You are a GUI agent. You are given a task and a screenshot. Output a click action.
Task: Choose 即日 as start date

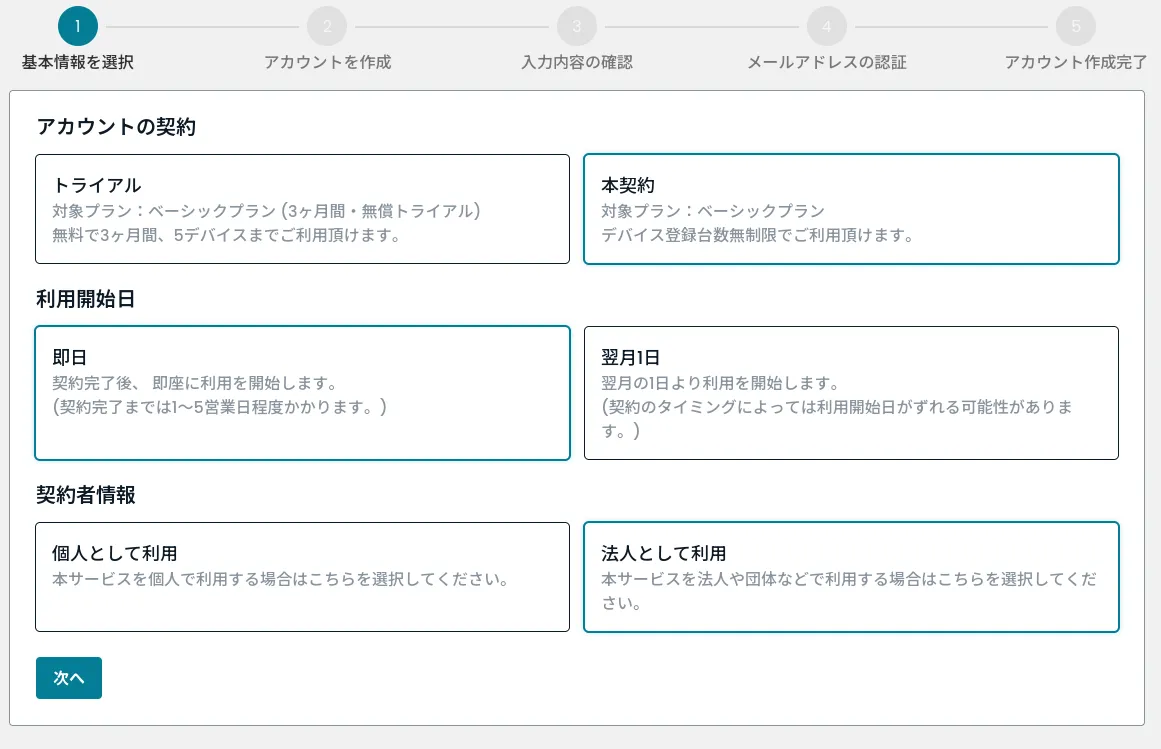click(302, 392)
